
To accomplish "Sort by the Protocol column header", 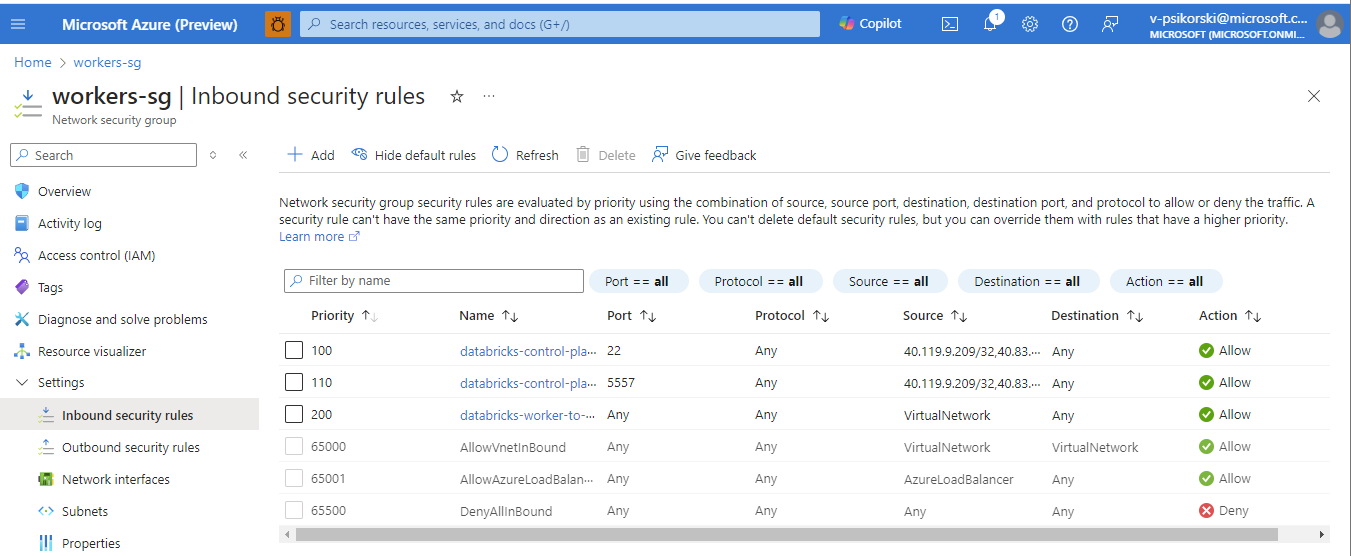I will coord(792,315).
